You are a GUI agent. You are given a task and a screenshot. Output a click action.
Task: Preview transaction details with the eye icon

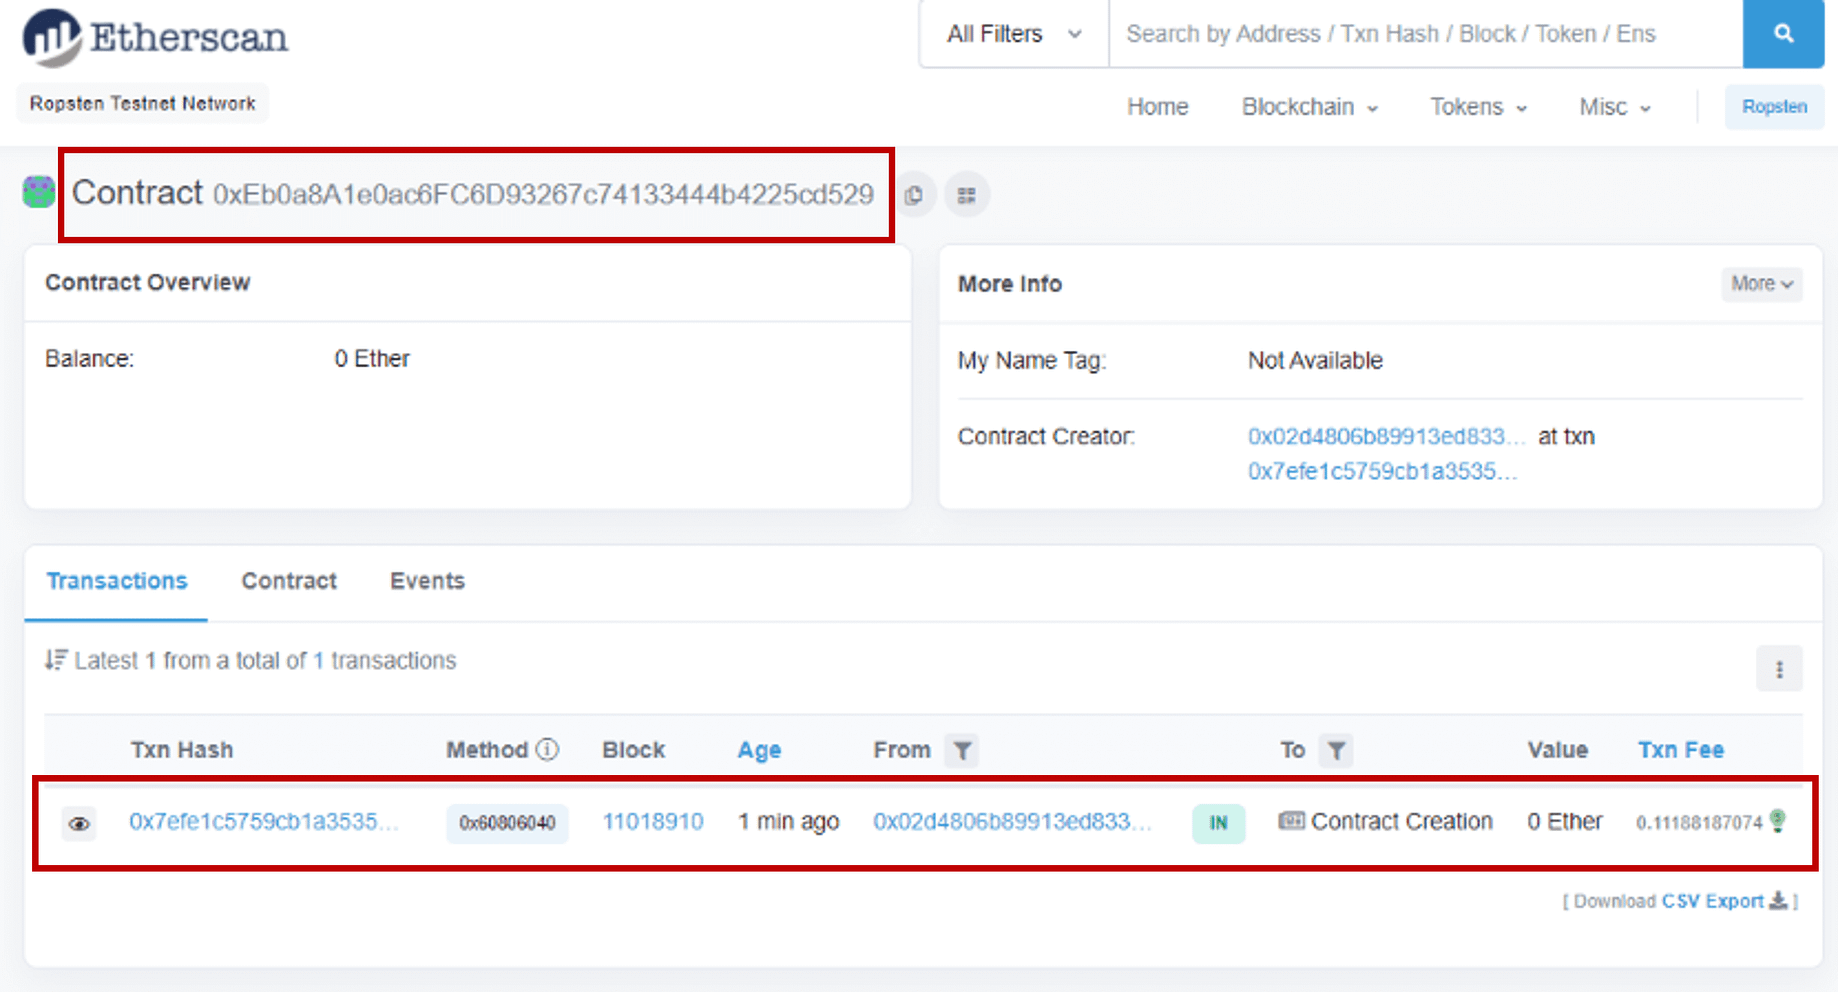pyautogui.click(x=79, y=824)
